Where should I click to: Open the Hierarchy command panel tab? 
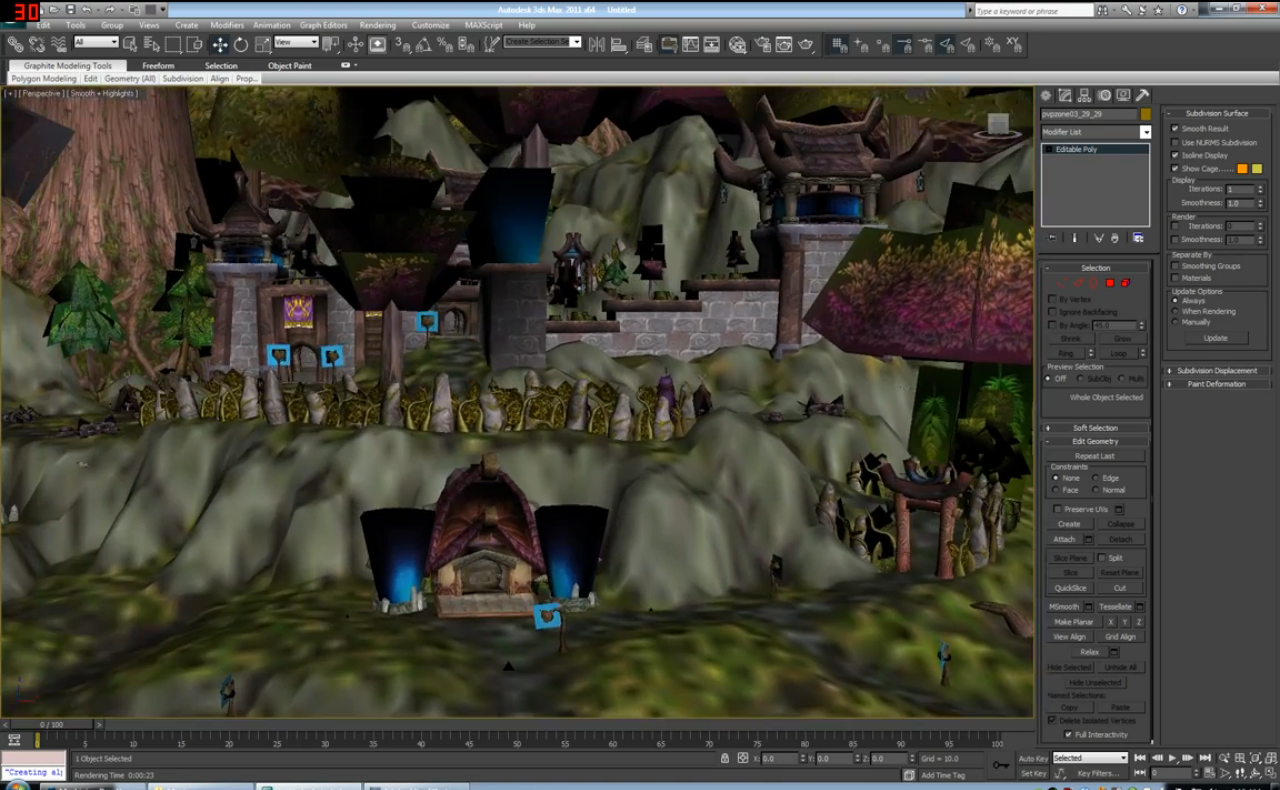coord(1084,96)
